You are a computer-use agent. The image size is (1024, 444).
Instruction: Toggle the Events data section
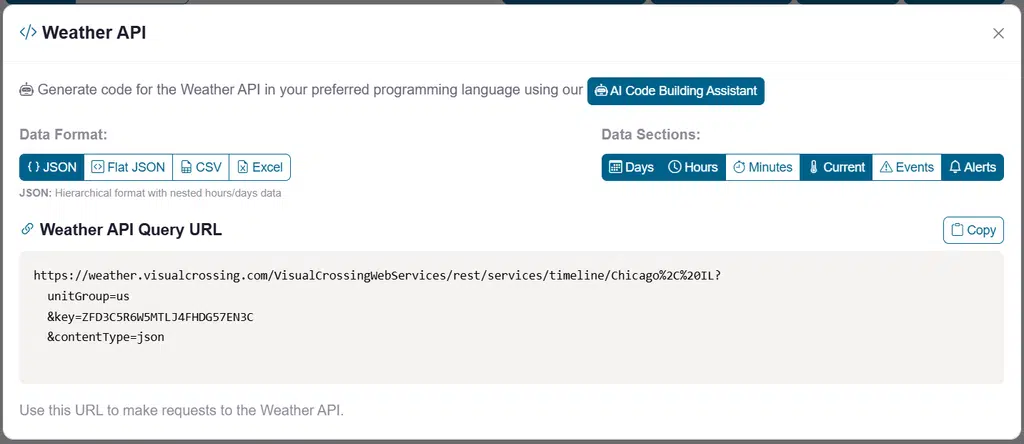click(906, 167)
